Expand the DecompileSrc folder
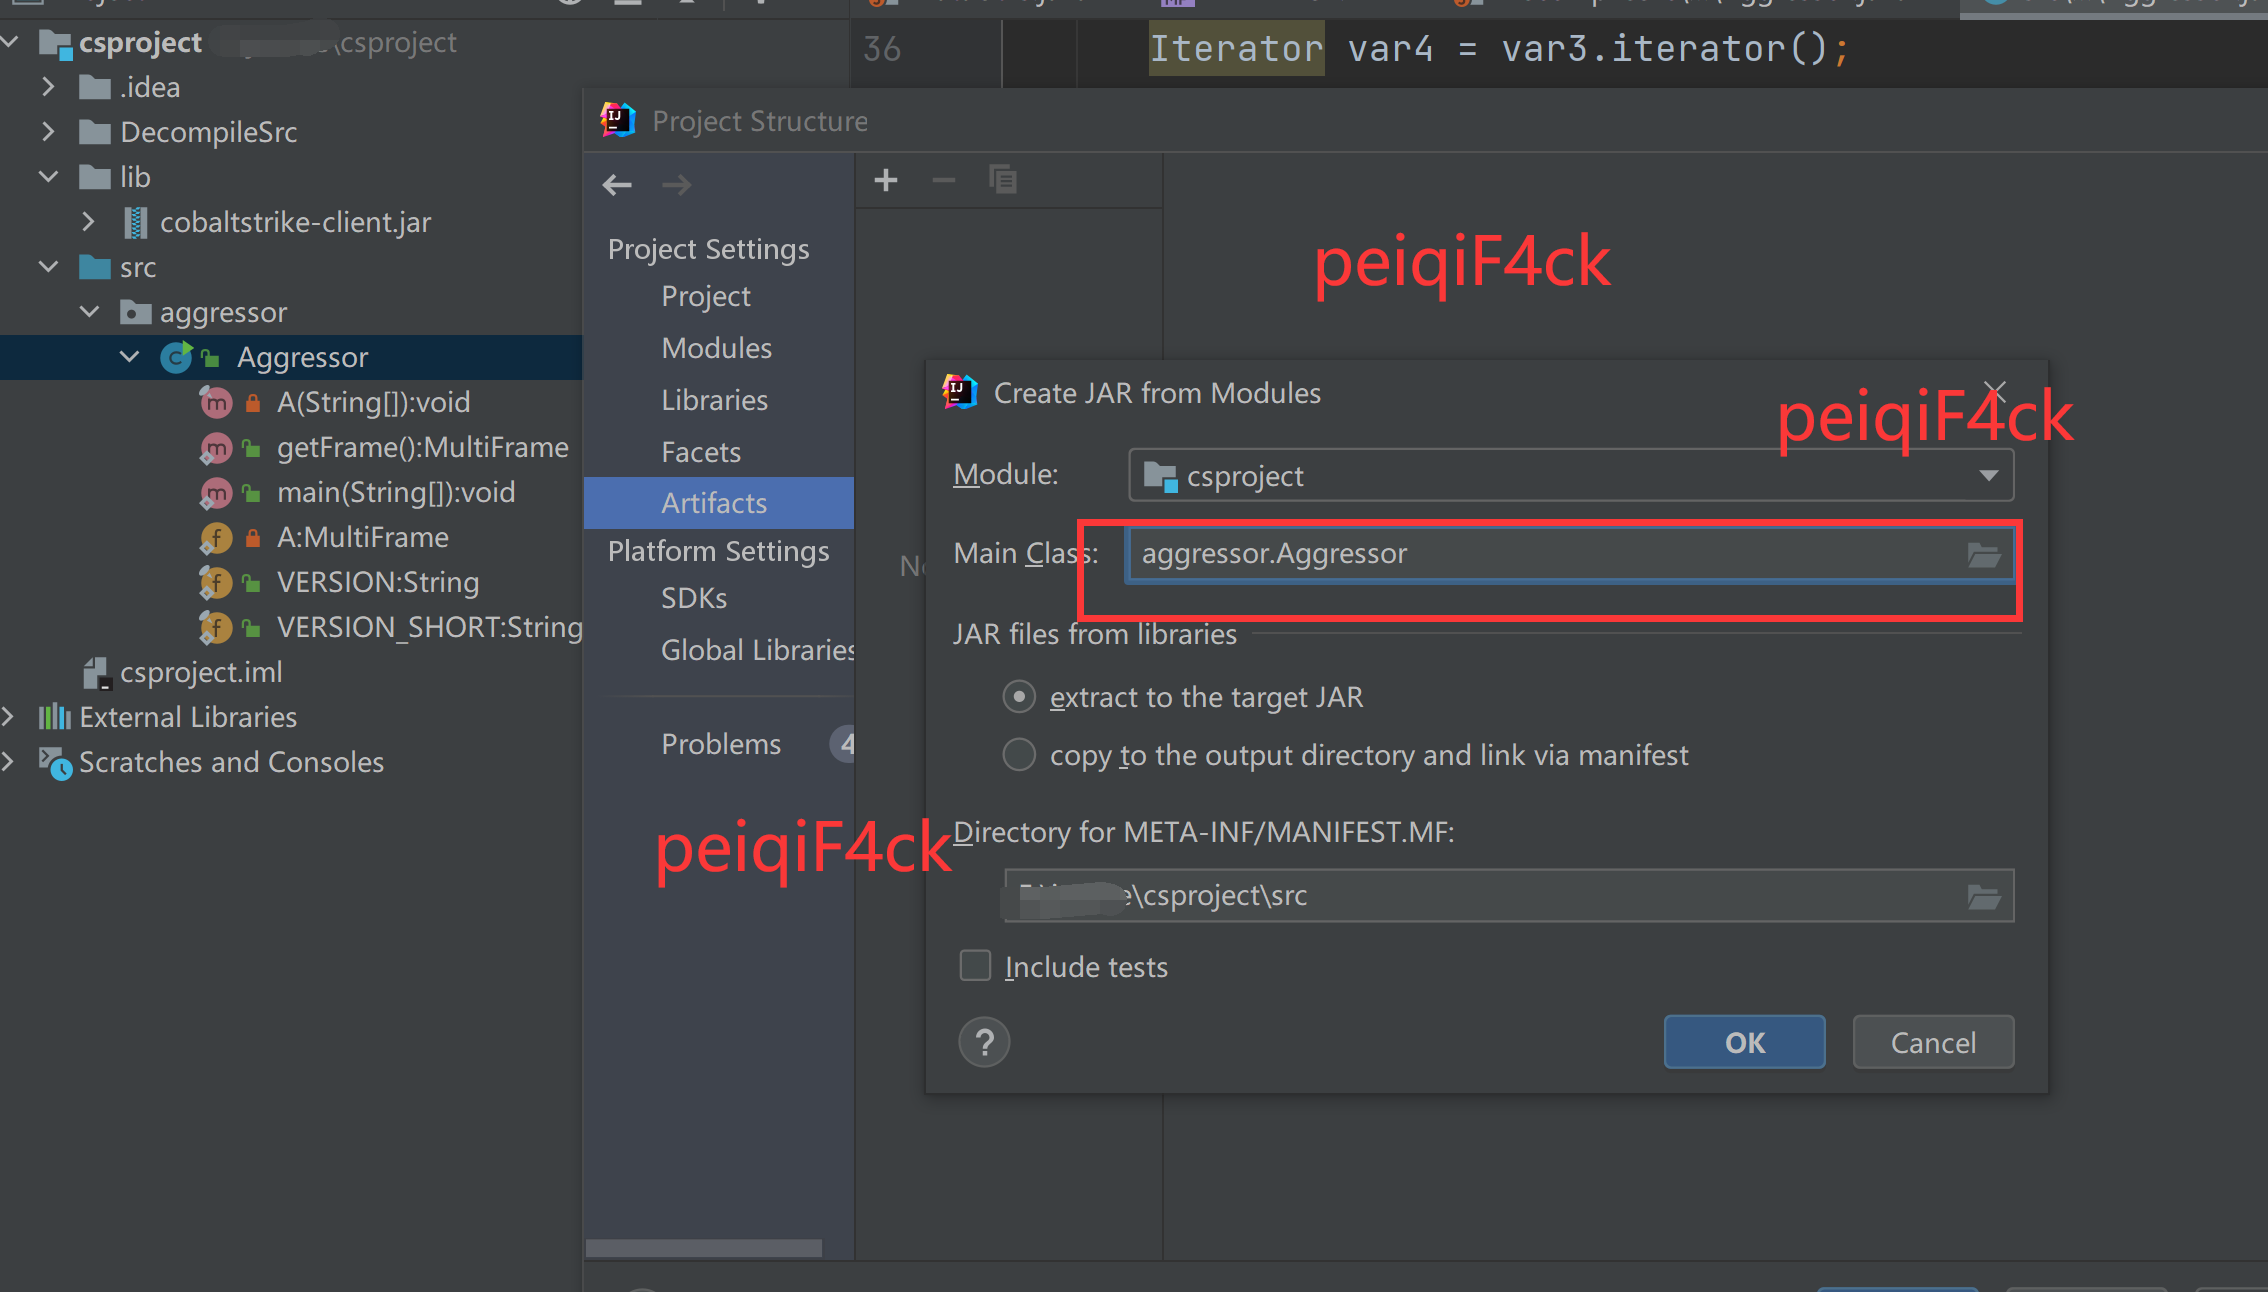This screenshot has width=2268, height=1292. [48, 132]
